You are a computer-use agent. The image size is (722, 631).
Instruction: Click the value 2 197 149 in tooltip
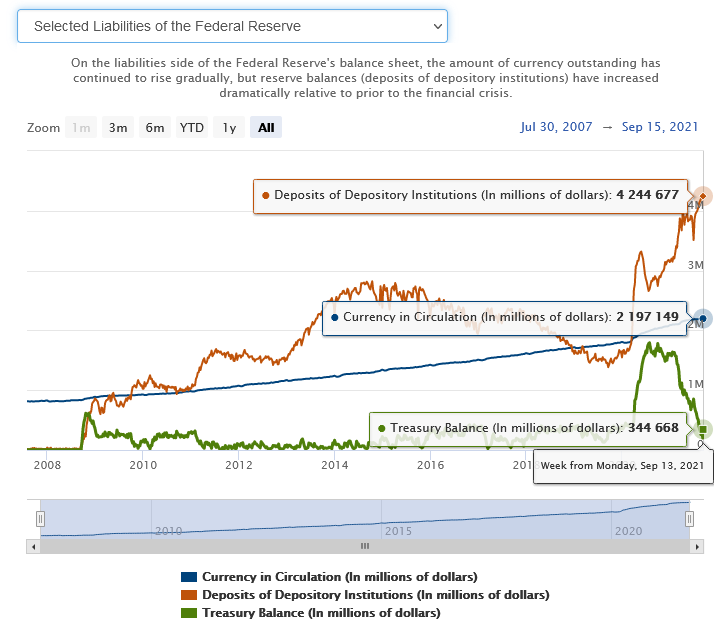pyautogui.click(x=647, y=317)
